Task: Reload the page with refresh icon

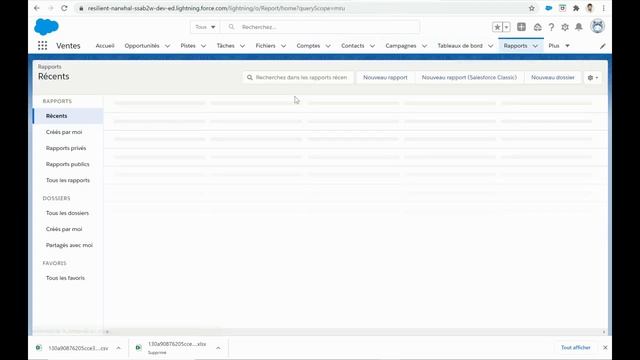Action: [64, 8]
